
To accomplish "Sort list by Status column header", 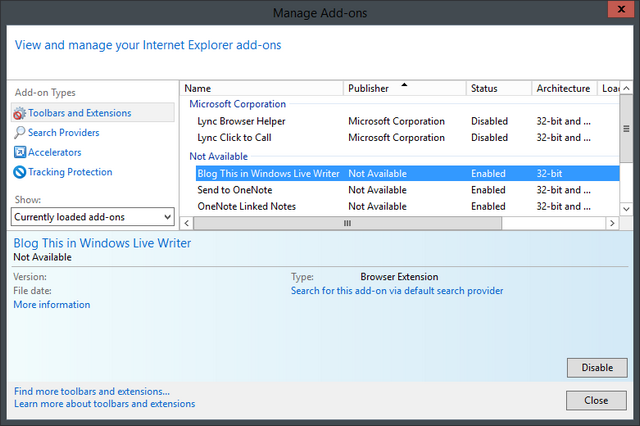I will [499, 88].
